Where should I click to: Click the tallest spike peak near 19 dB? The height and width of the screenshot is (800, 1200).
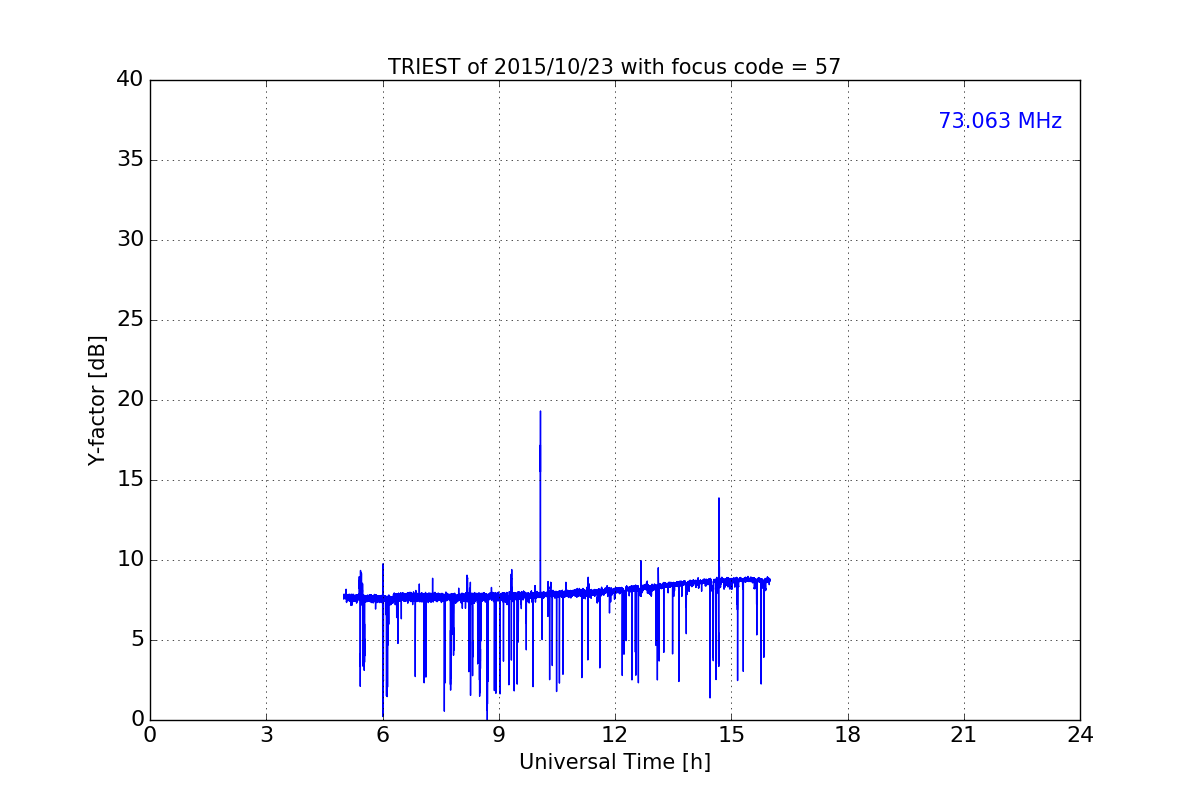click(540, 412)
